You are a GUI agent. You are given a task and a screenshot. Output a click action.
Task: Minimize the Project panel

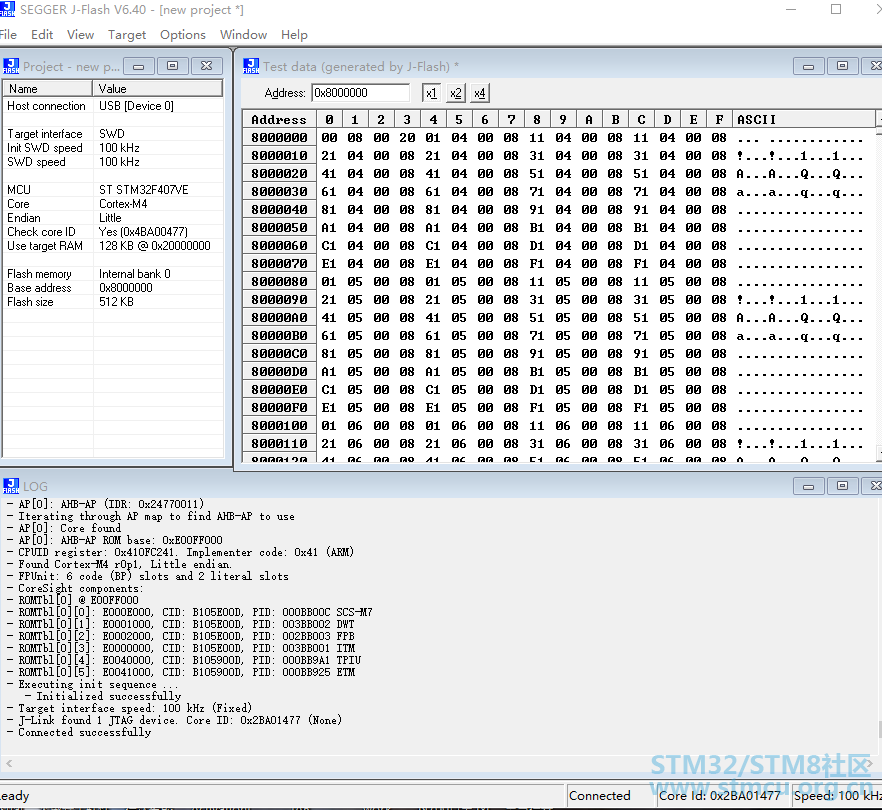click(x=138, y=66)
